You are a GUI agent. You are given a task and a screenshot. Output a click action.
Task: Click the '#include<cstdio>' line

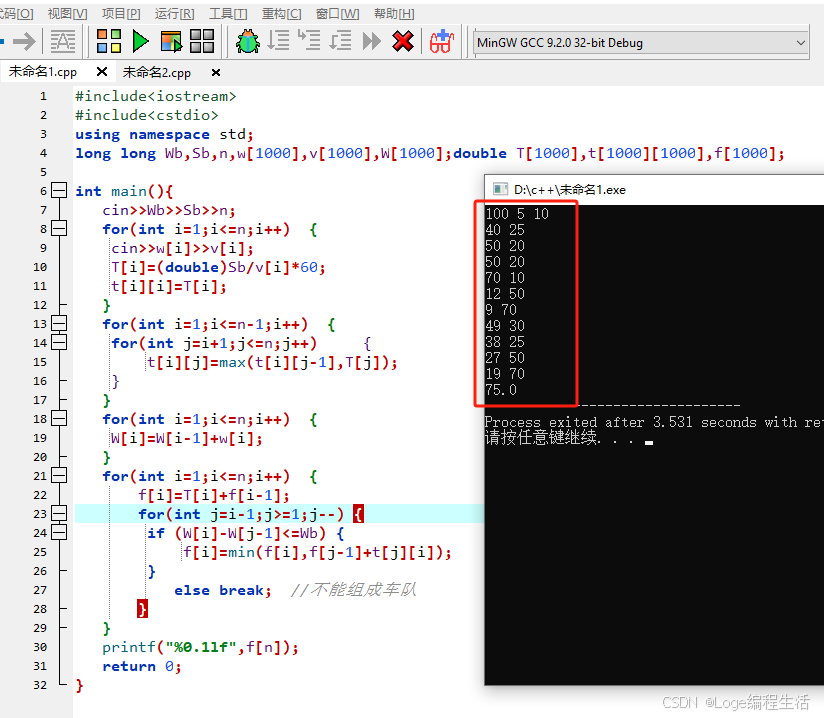147,115
